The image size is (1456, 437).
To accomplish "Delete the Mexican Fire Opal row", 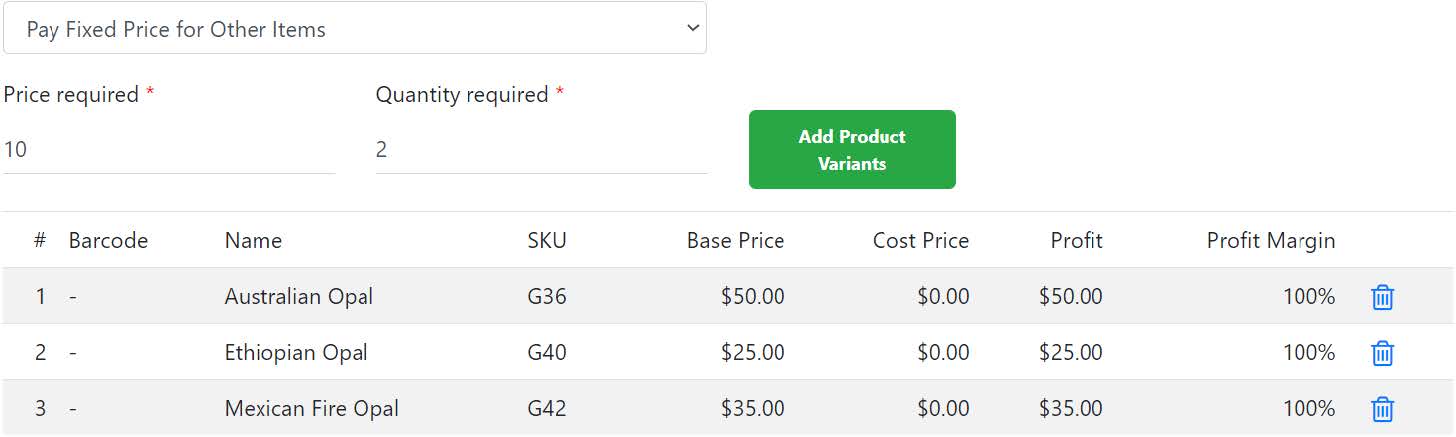I will pyautogui.click(x=1382, y=409).
